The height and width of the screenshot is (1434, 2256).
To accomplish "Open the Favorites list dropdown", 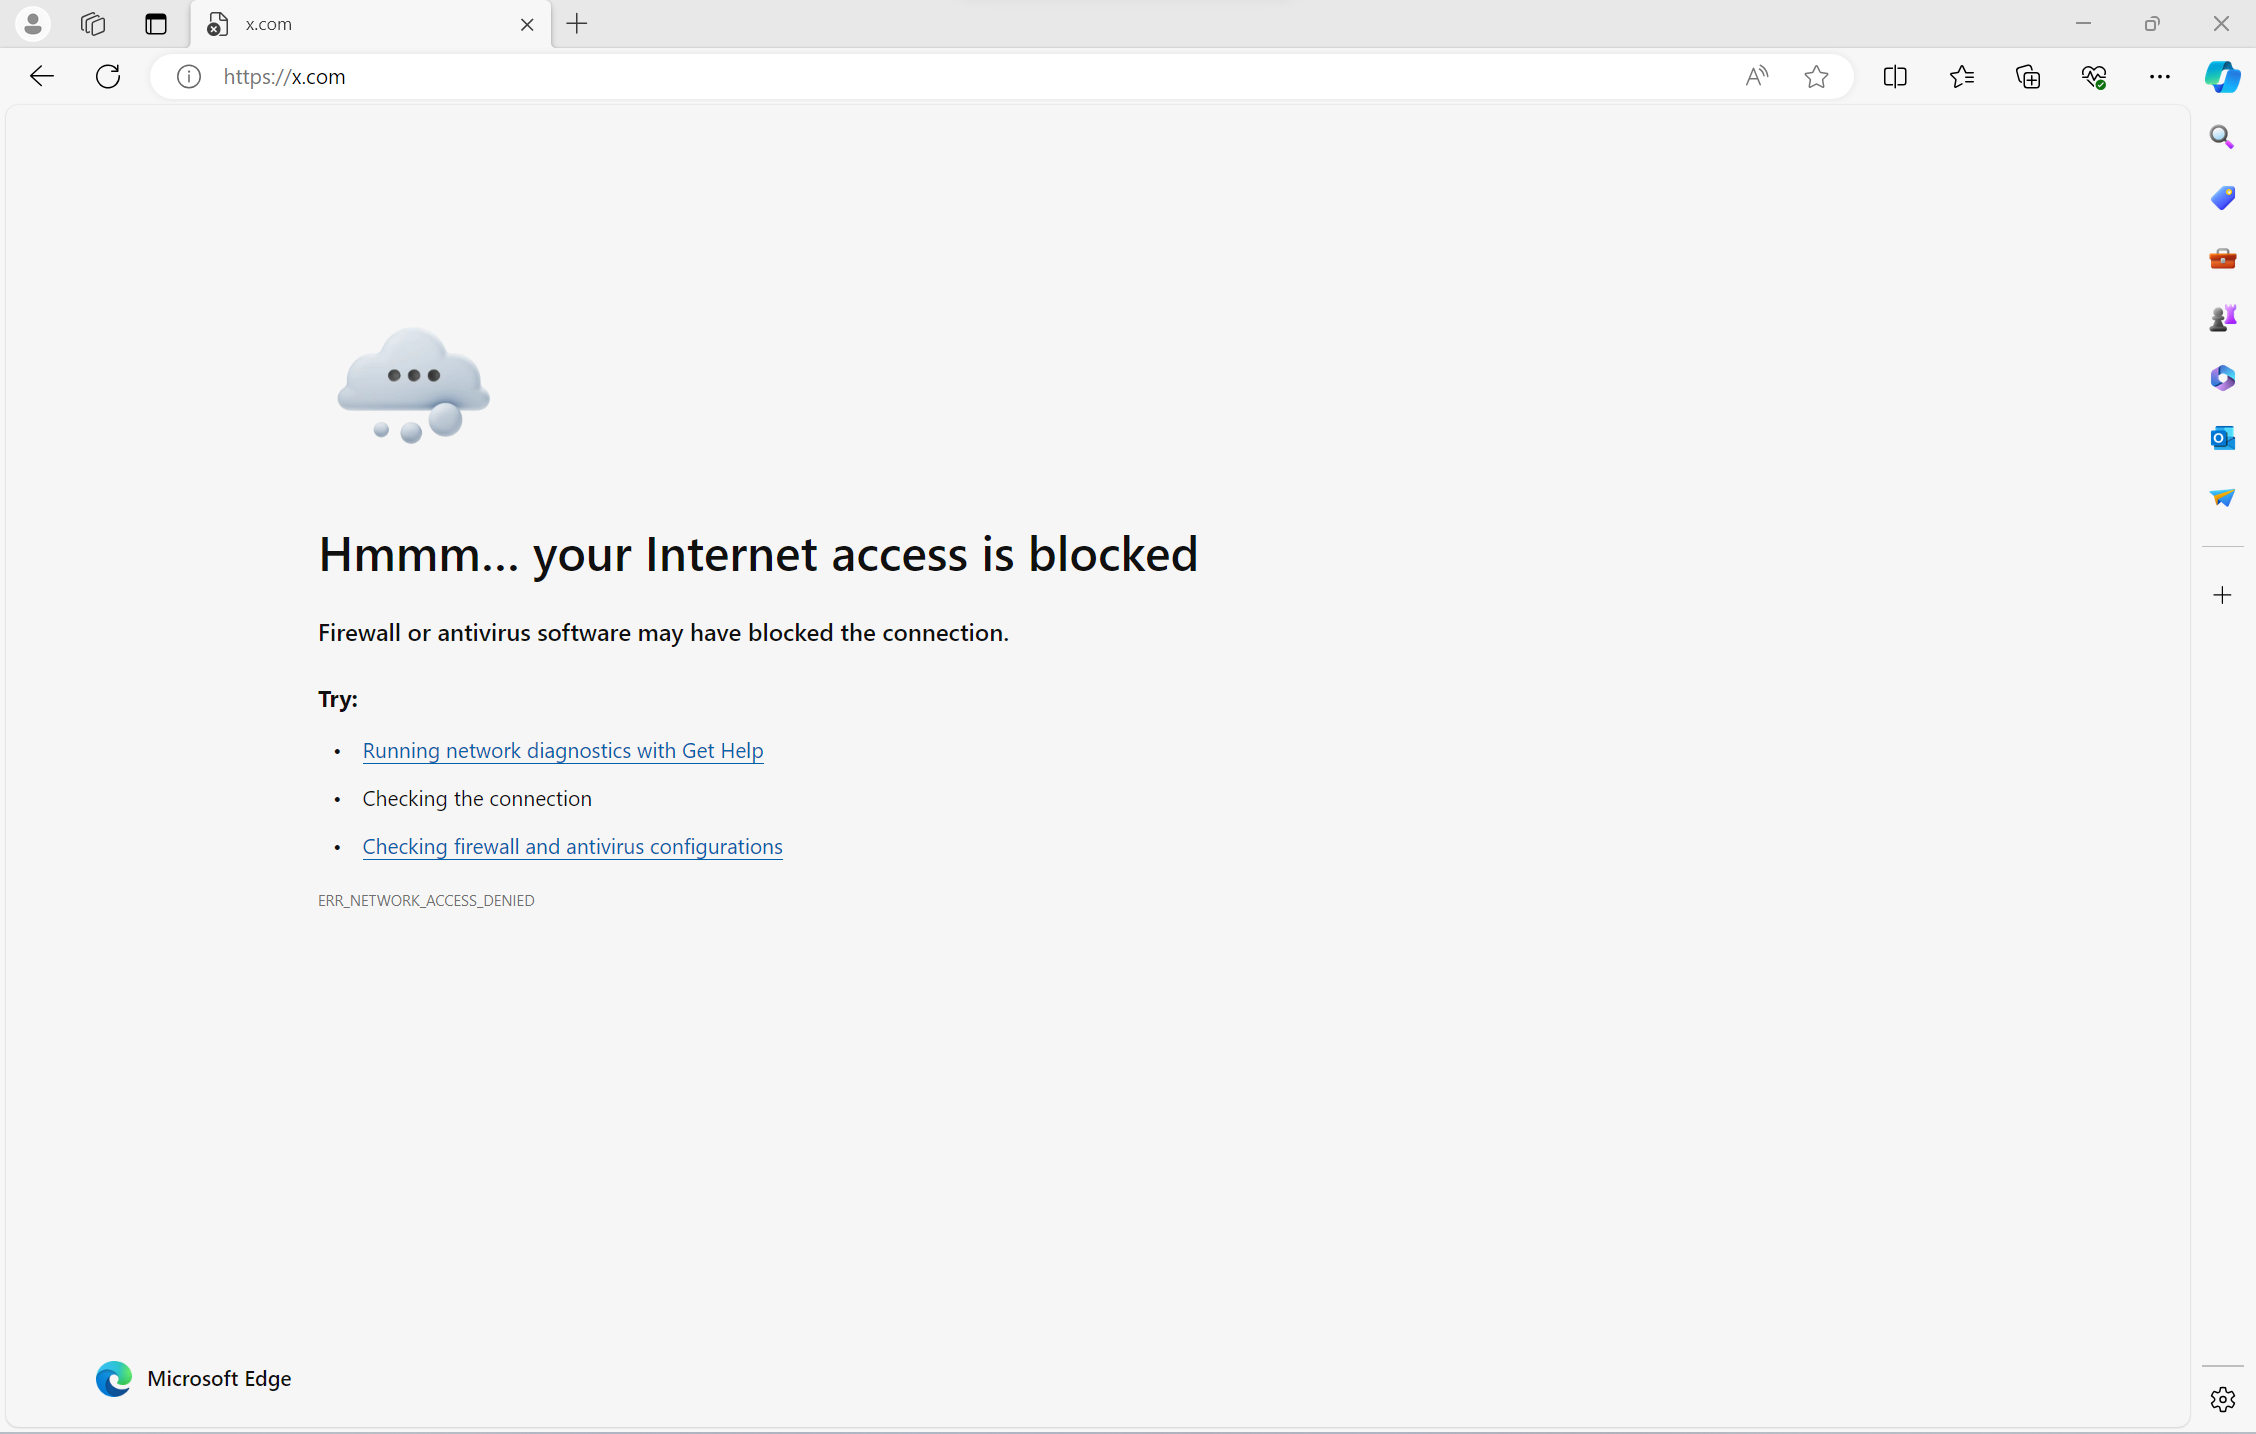I will (1962, 77).
